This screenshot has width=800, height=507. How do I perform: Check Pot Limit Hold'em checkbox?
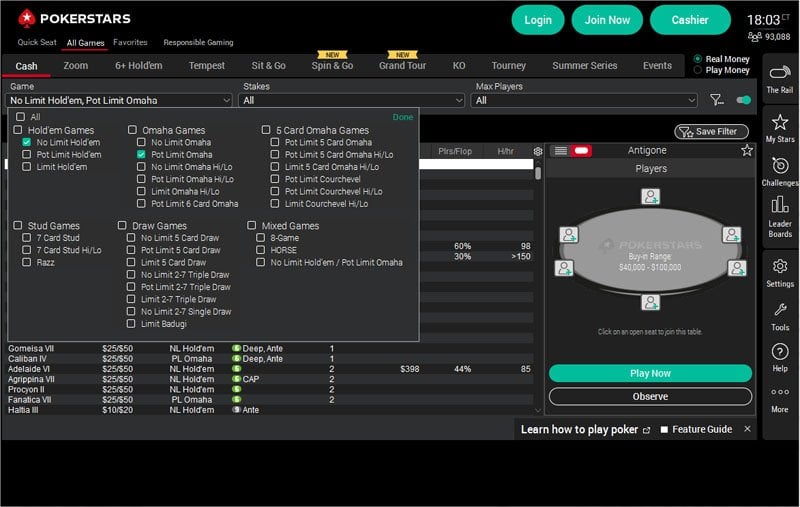[27, 155]
